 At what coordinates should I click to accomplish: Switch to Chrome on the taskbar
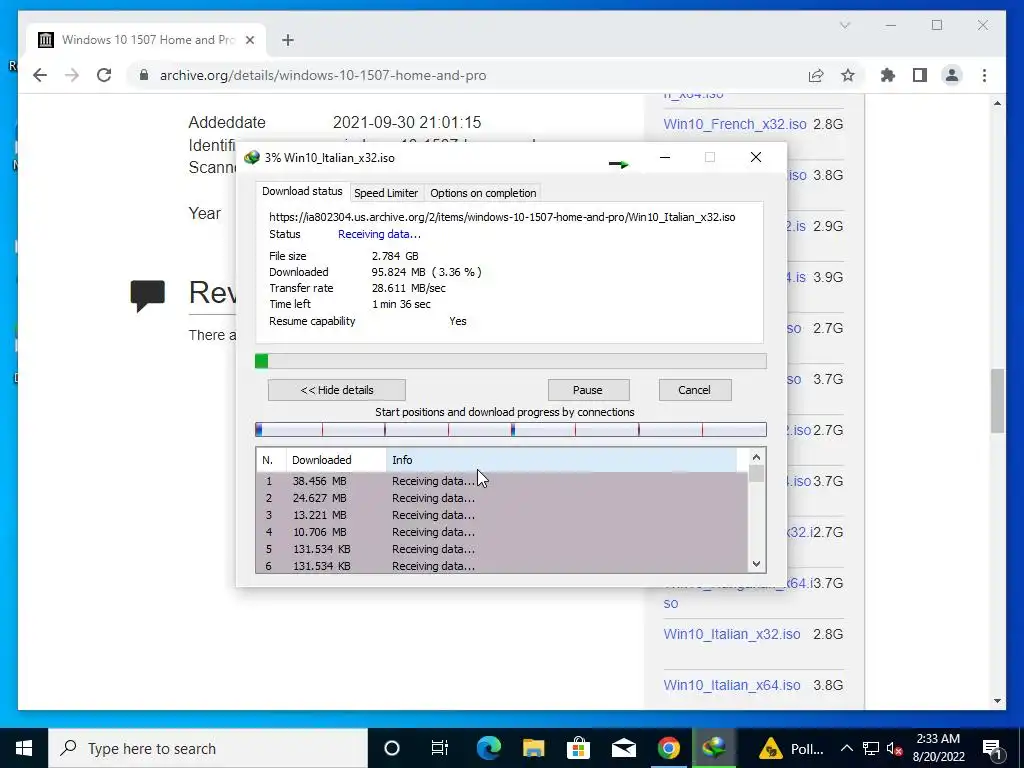tap(669, 748)
